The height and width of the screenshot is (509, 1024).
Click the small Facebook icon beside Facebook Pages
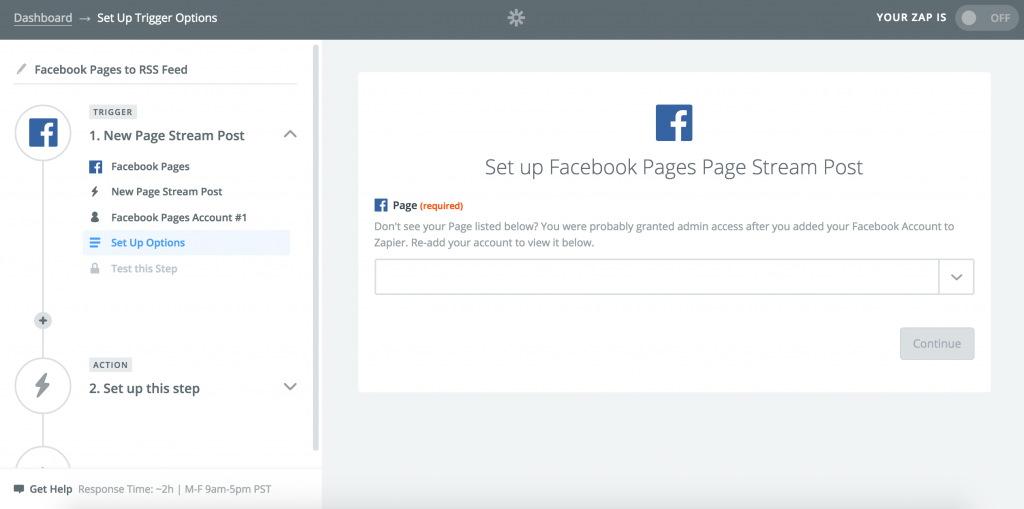(x=95, y=167)
